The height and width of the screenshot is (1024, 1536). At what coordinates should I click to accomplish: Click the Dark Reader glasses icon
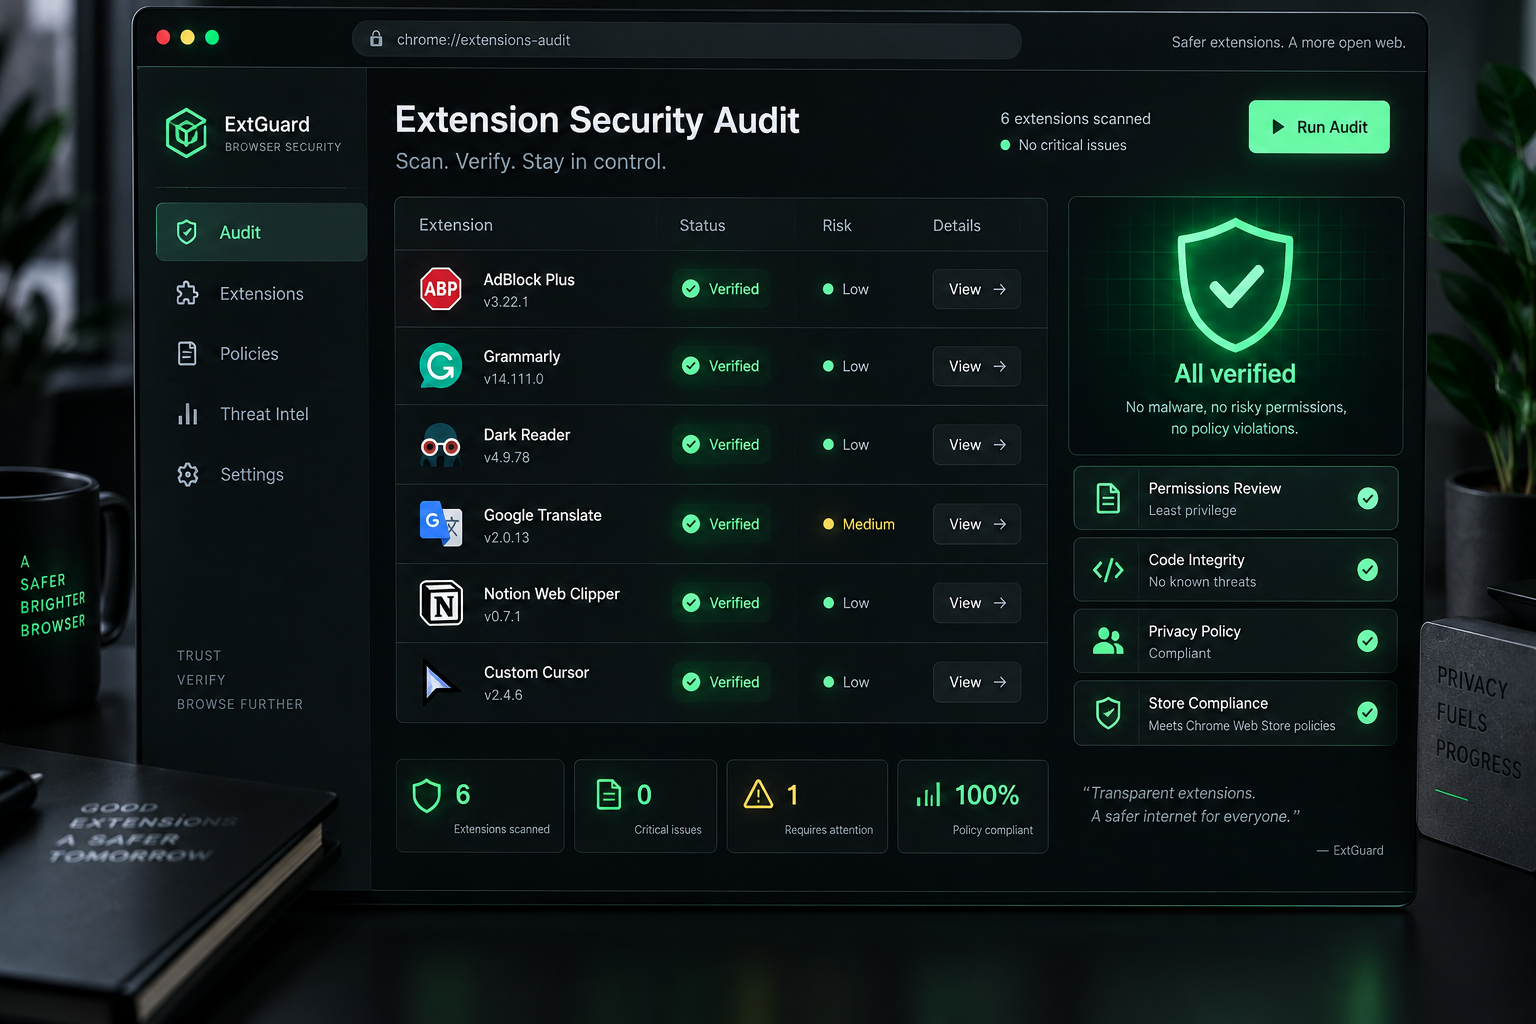(440, 445)
